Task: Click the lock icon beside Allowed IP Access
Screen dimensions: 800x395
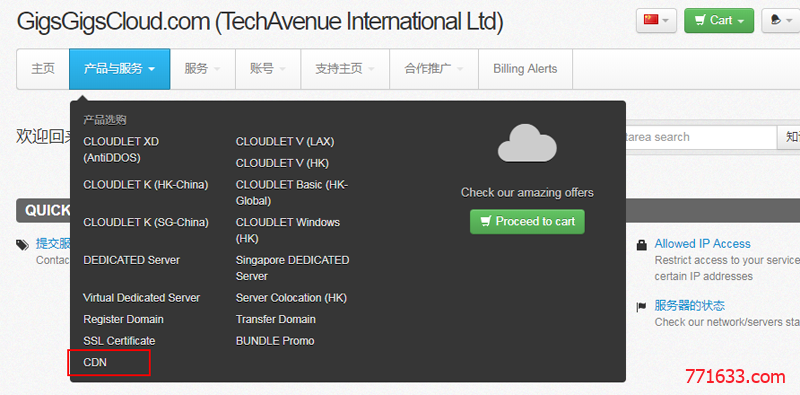Action: [641, 245]
